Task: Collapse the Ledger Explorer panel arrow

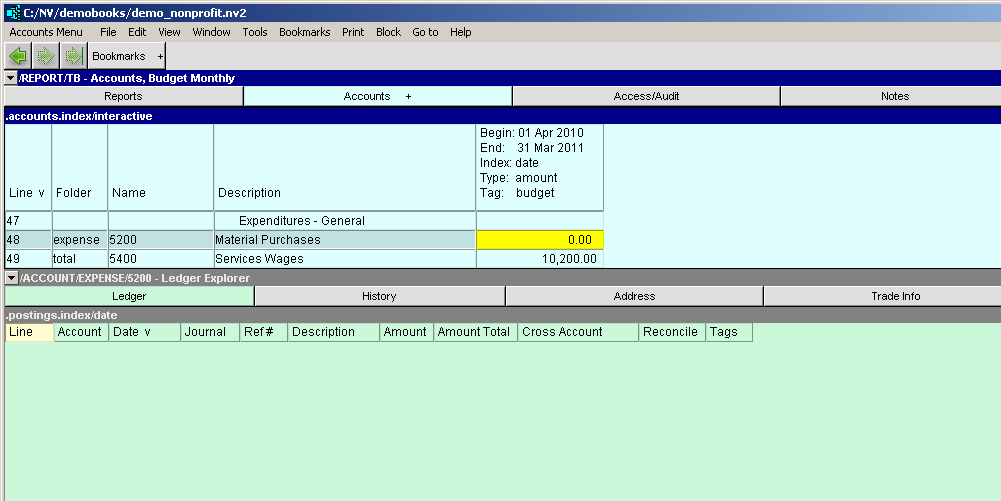Action: pyautogui.click(x=10, y=278)
